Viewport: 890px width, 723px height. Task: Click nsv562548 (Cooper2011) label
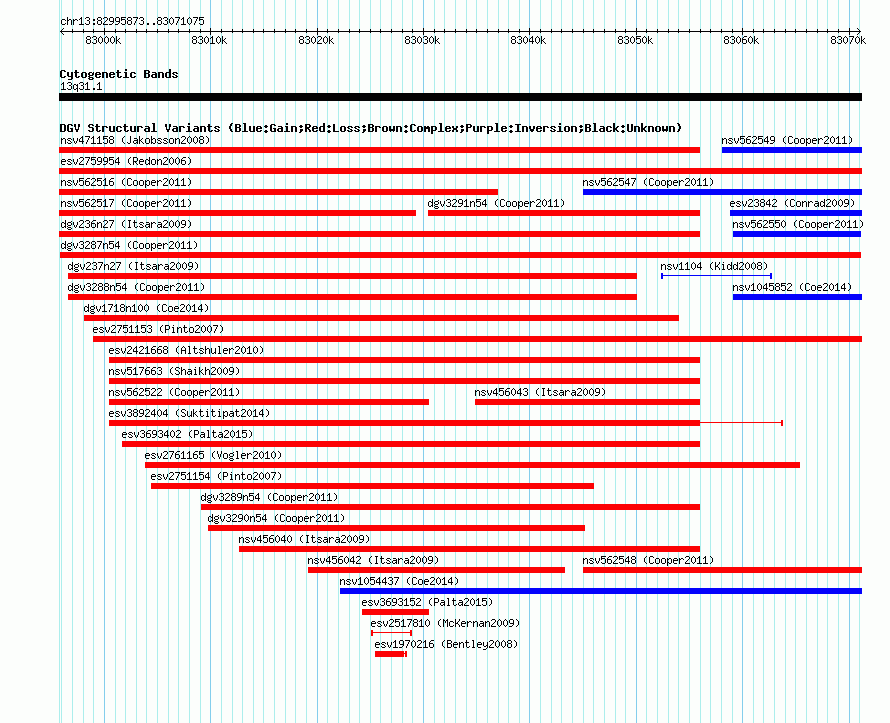pyautogui.click(x=648, y=560)
